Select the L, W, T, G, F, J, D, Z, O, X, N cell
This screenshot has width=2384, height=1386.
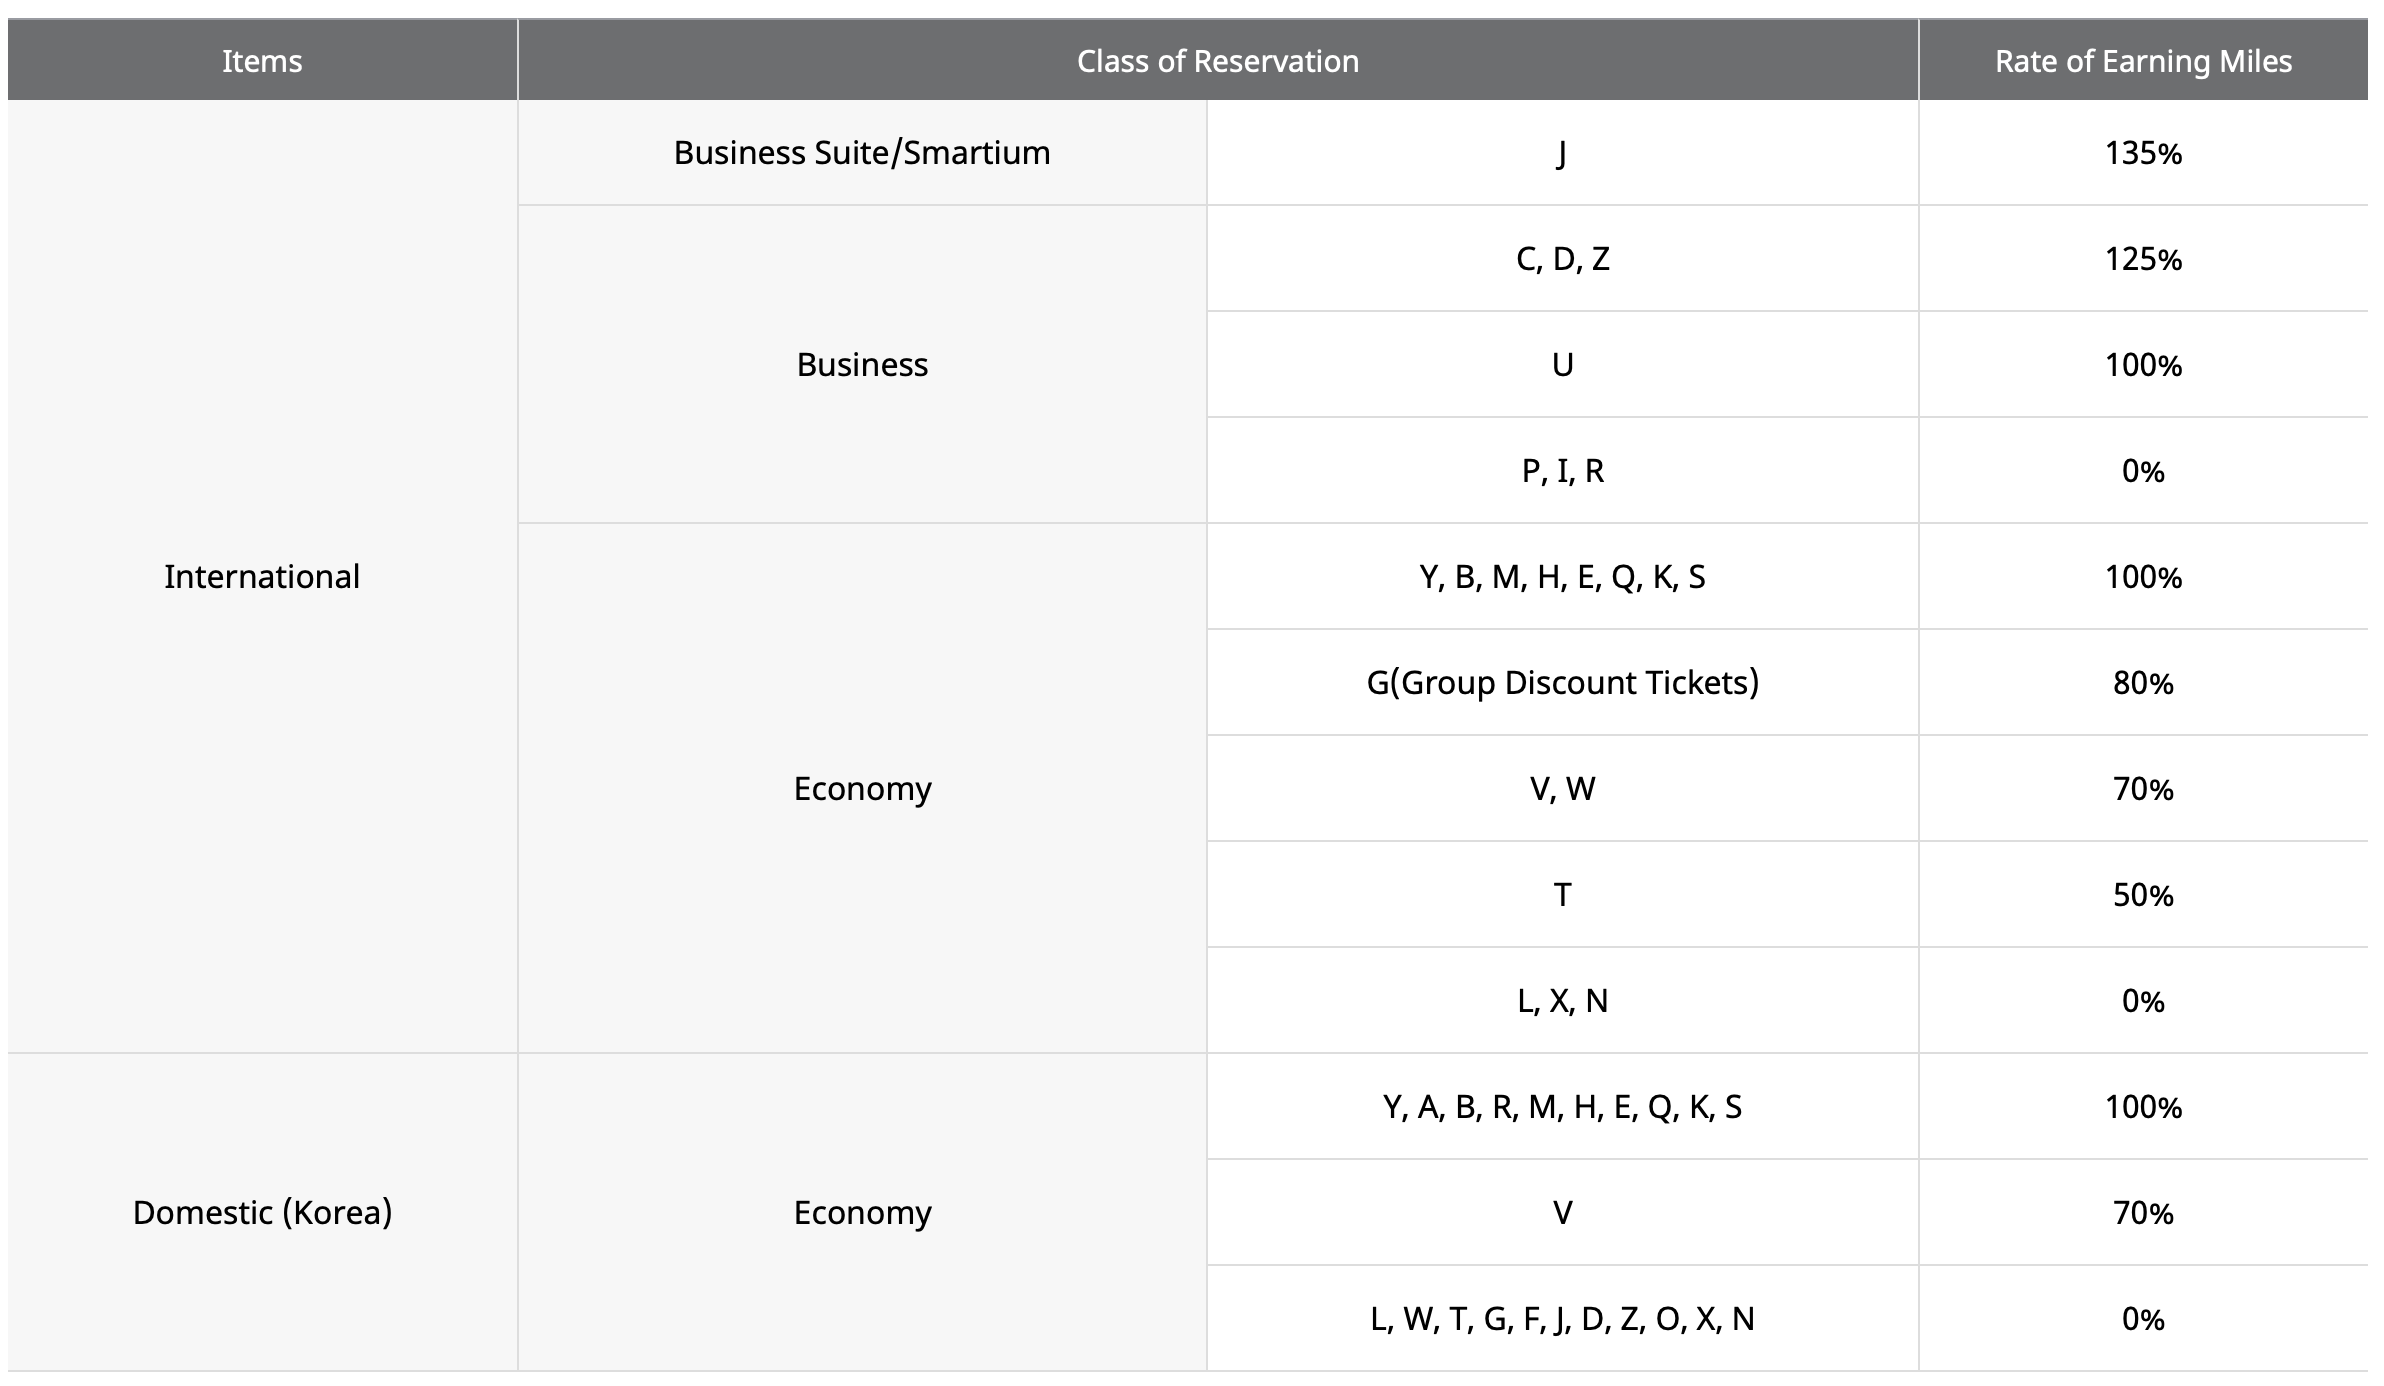click(1562, 1319)
